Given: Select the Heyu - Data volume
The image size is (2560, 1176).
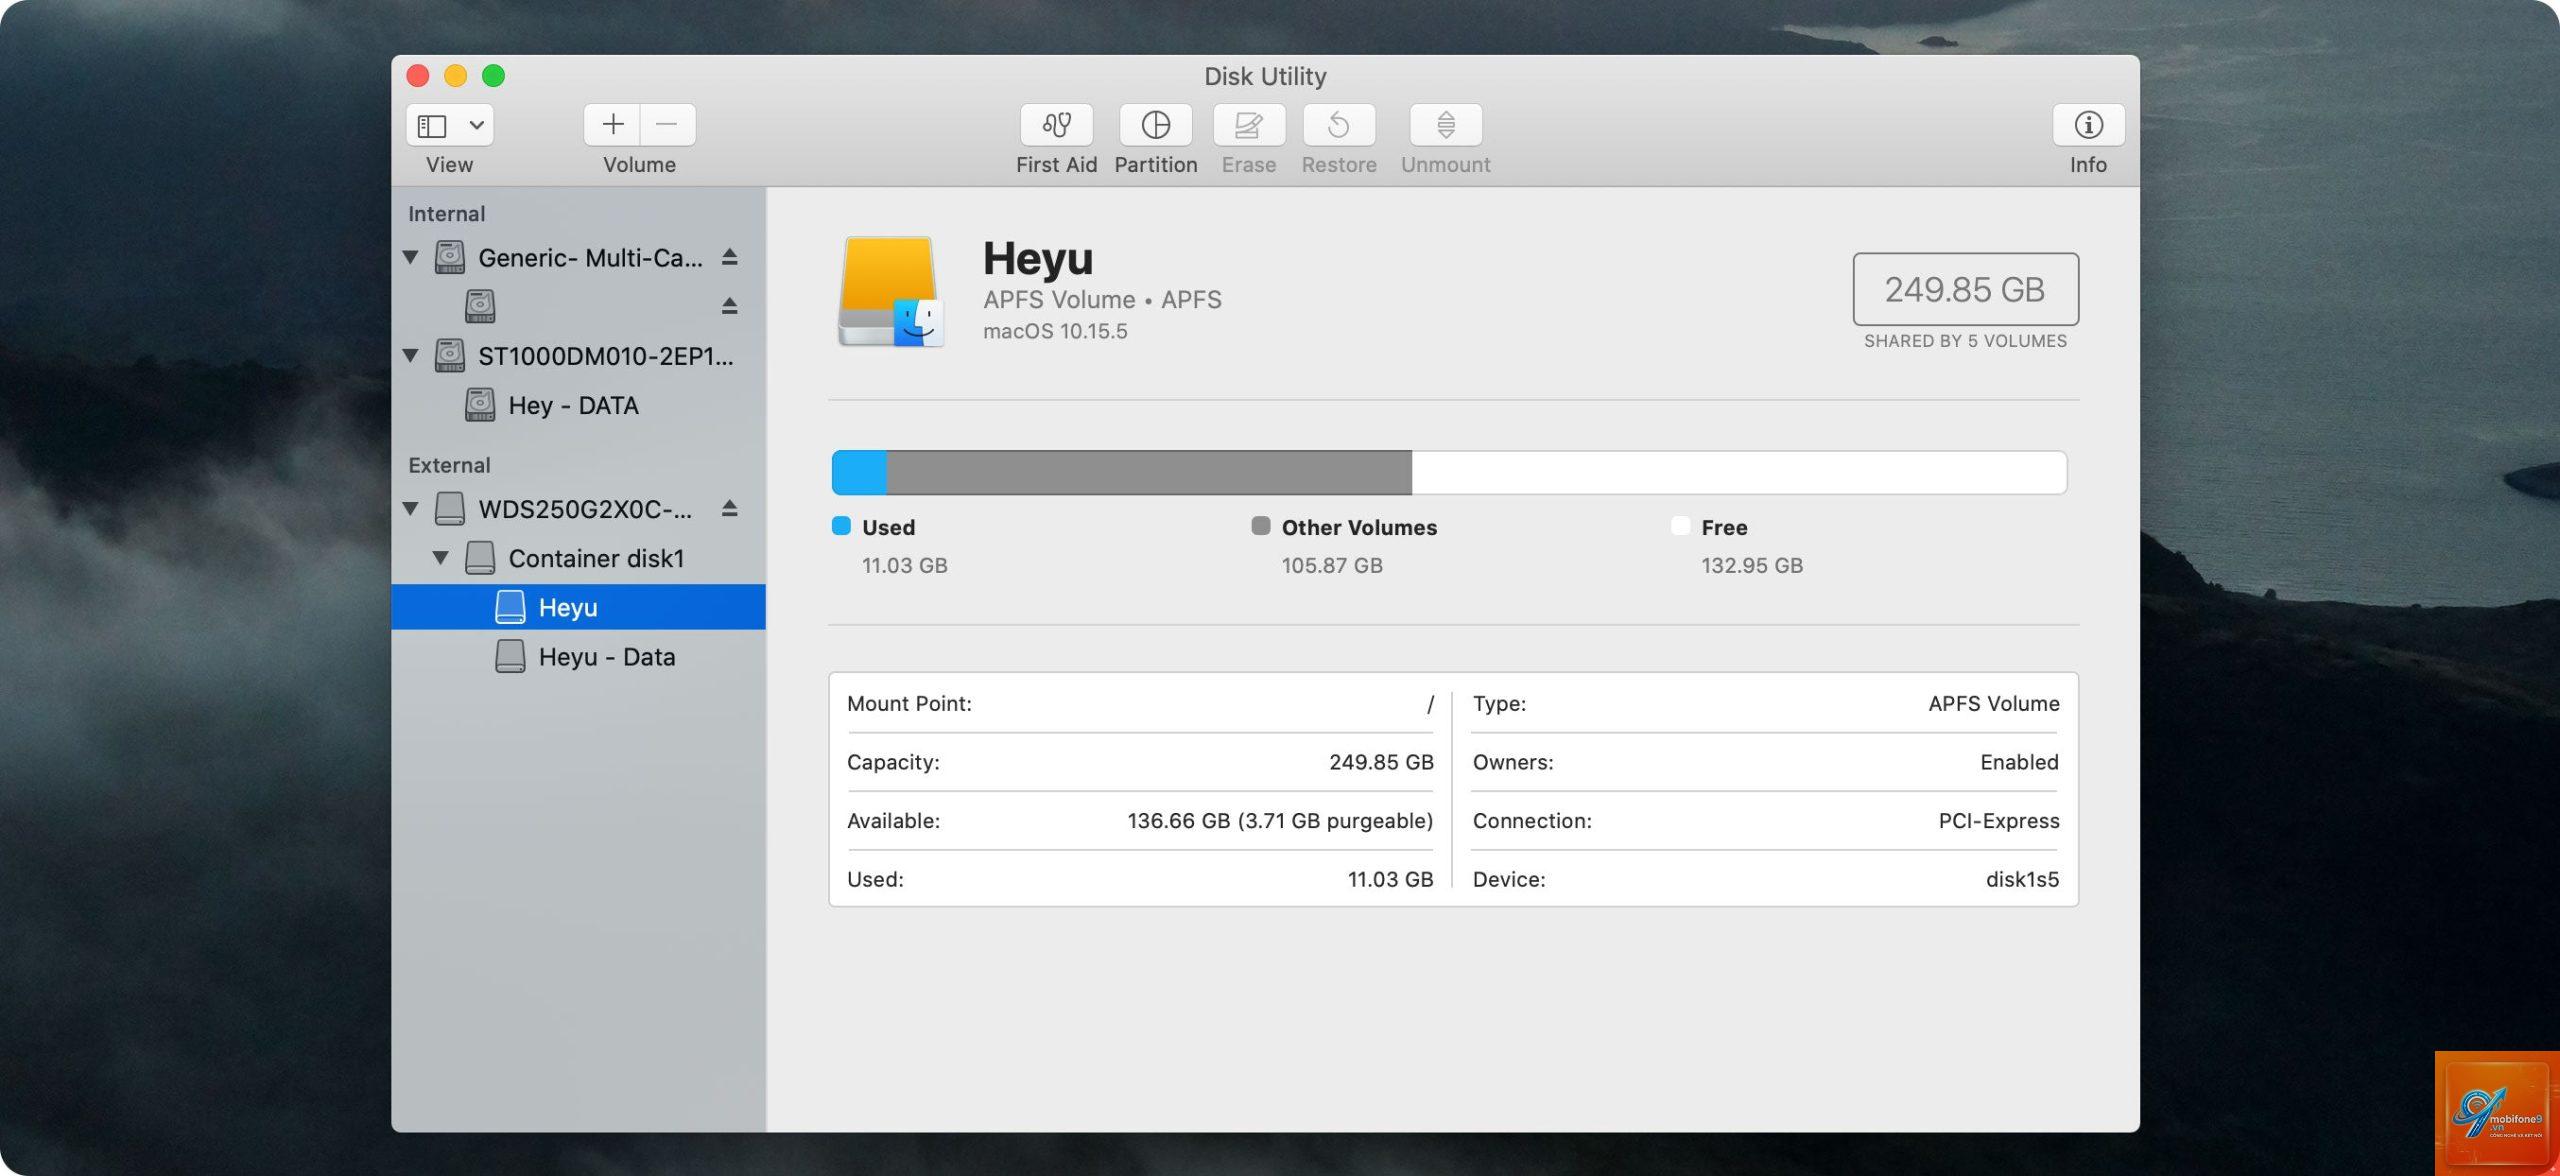Looking at the screenshot, I should [578, 657].
